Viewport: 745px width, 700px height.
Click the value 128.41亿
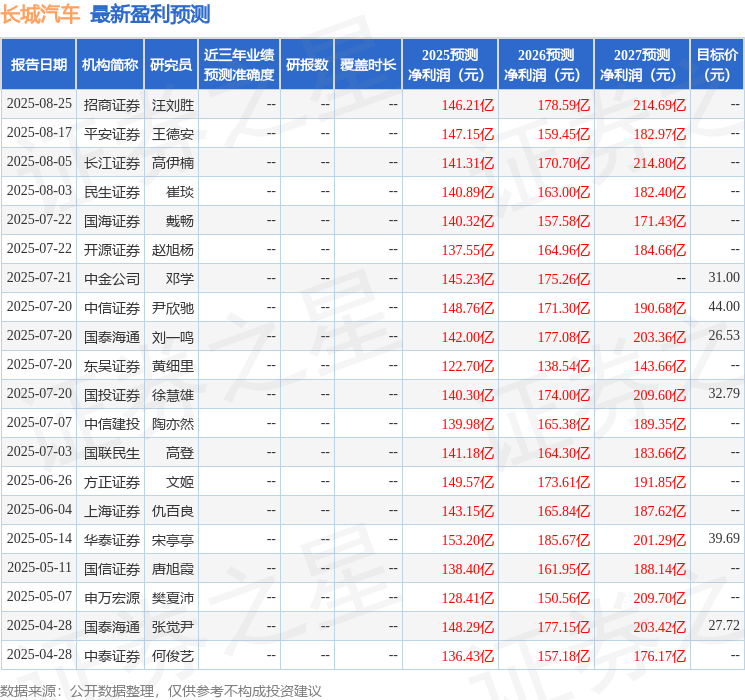(x=468, y=598)
